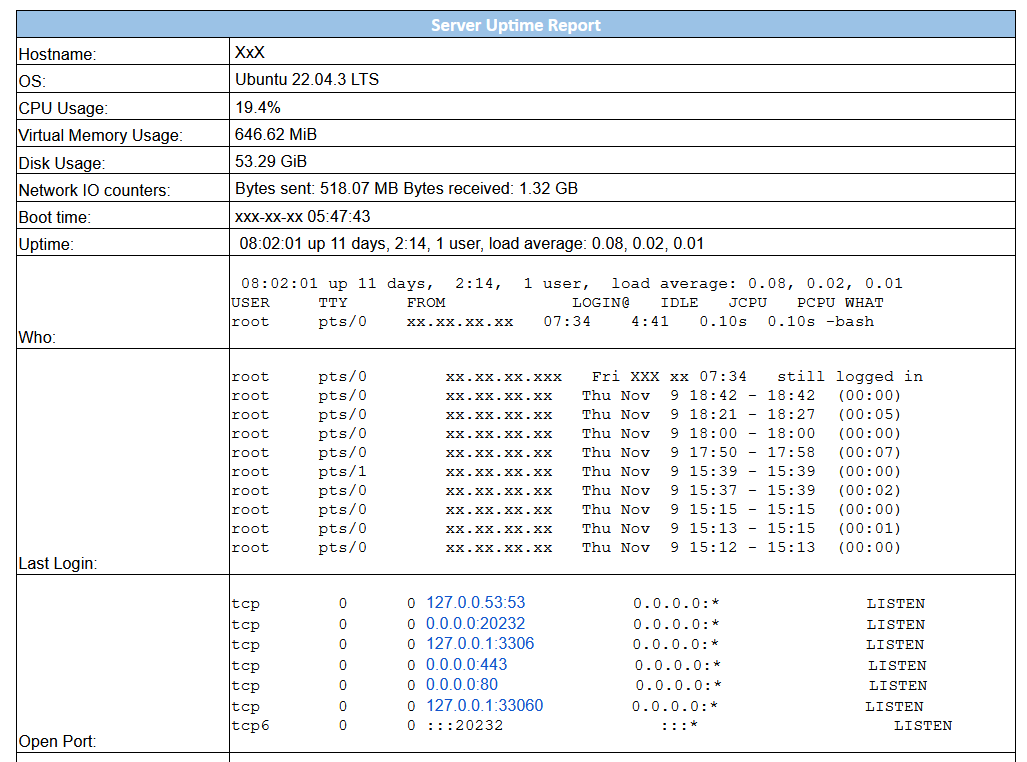Image resolution: width=1027 pixels, height=762 pixels.
Task: Select the 646.62 MiB value
Action: tap(276, 134)
